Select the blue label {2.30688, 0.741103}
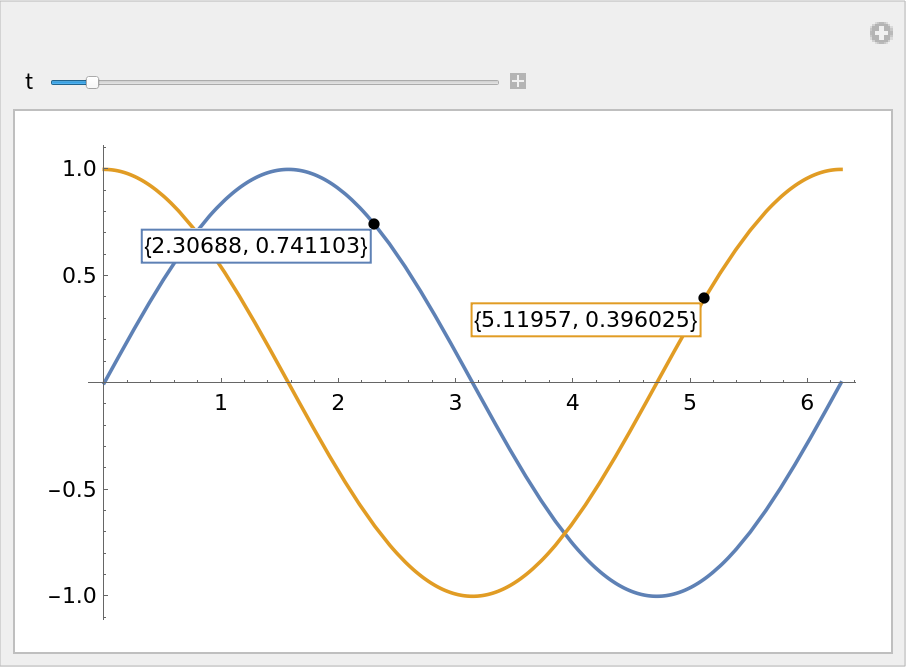The height and width of the screenshot is (668, 906). click(256, 246)
